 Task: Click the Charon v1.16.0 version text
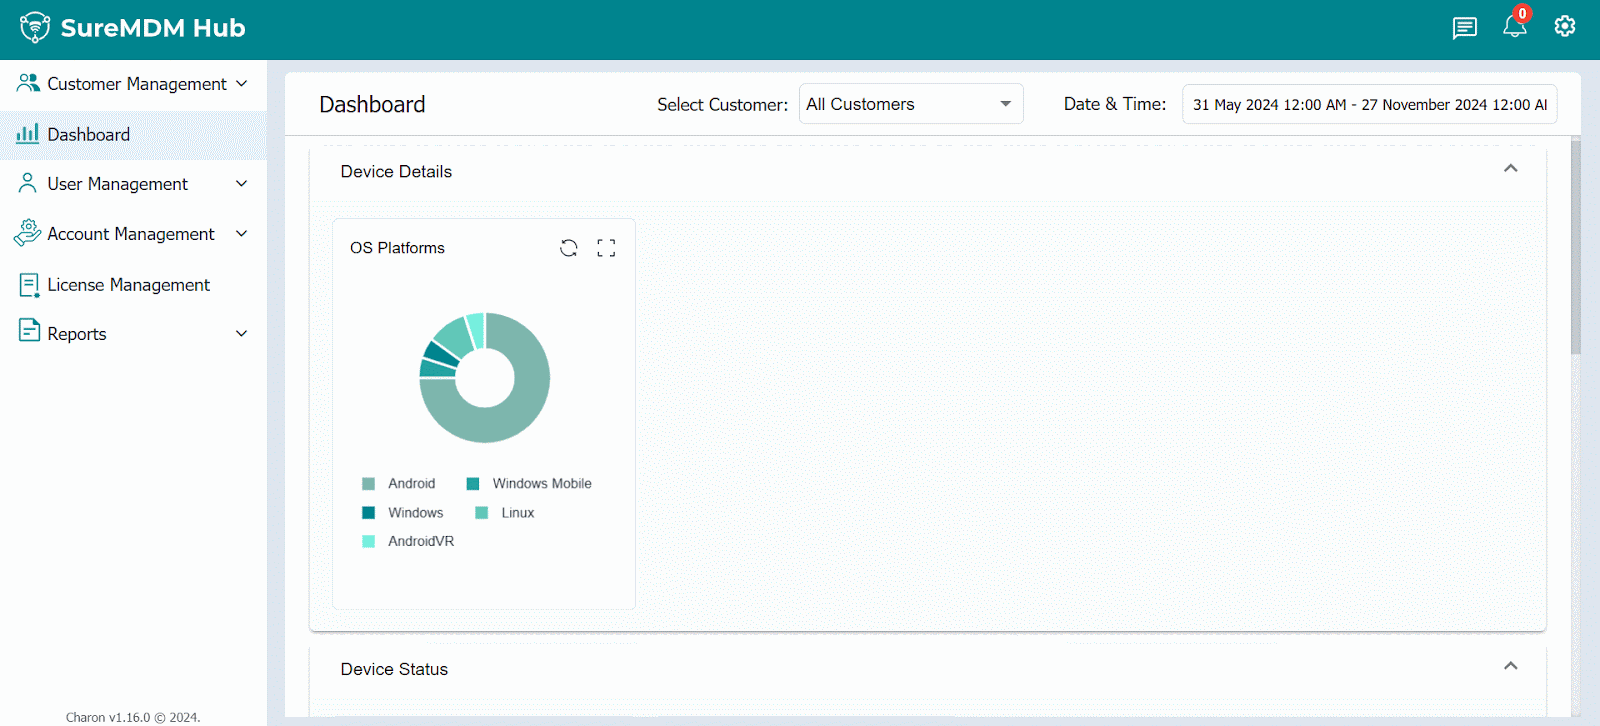[x=133, y=717]
